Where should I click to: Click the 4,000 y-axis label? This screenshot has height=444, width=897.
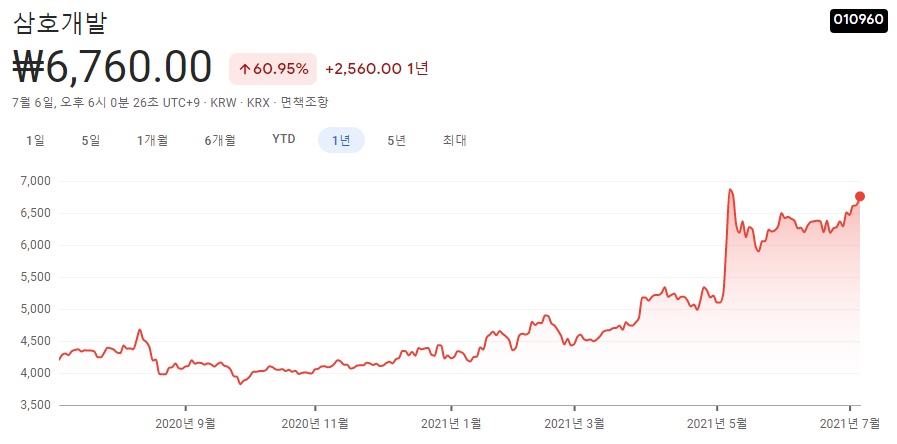tap(35, 374)
